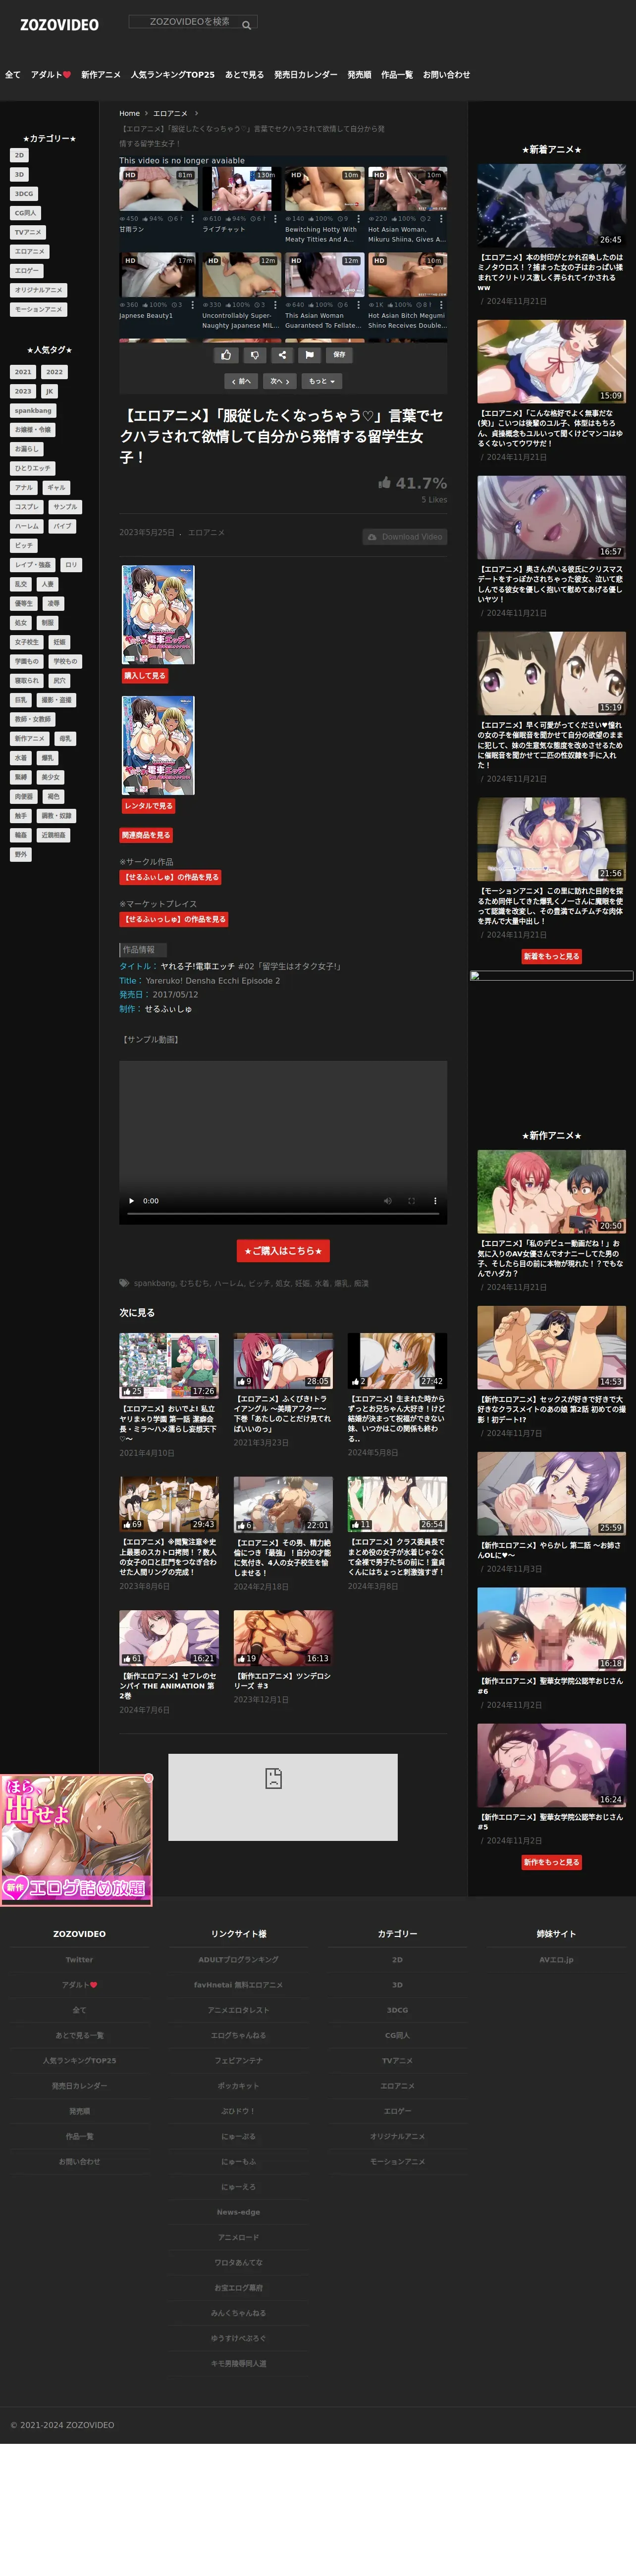
Task: Select the サンプル popular tag
Action: coord(65,507)
